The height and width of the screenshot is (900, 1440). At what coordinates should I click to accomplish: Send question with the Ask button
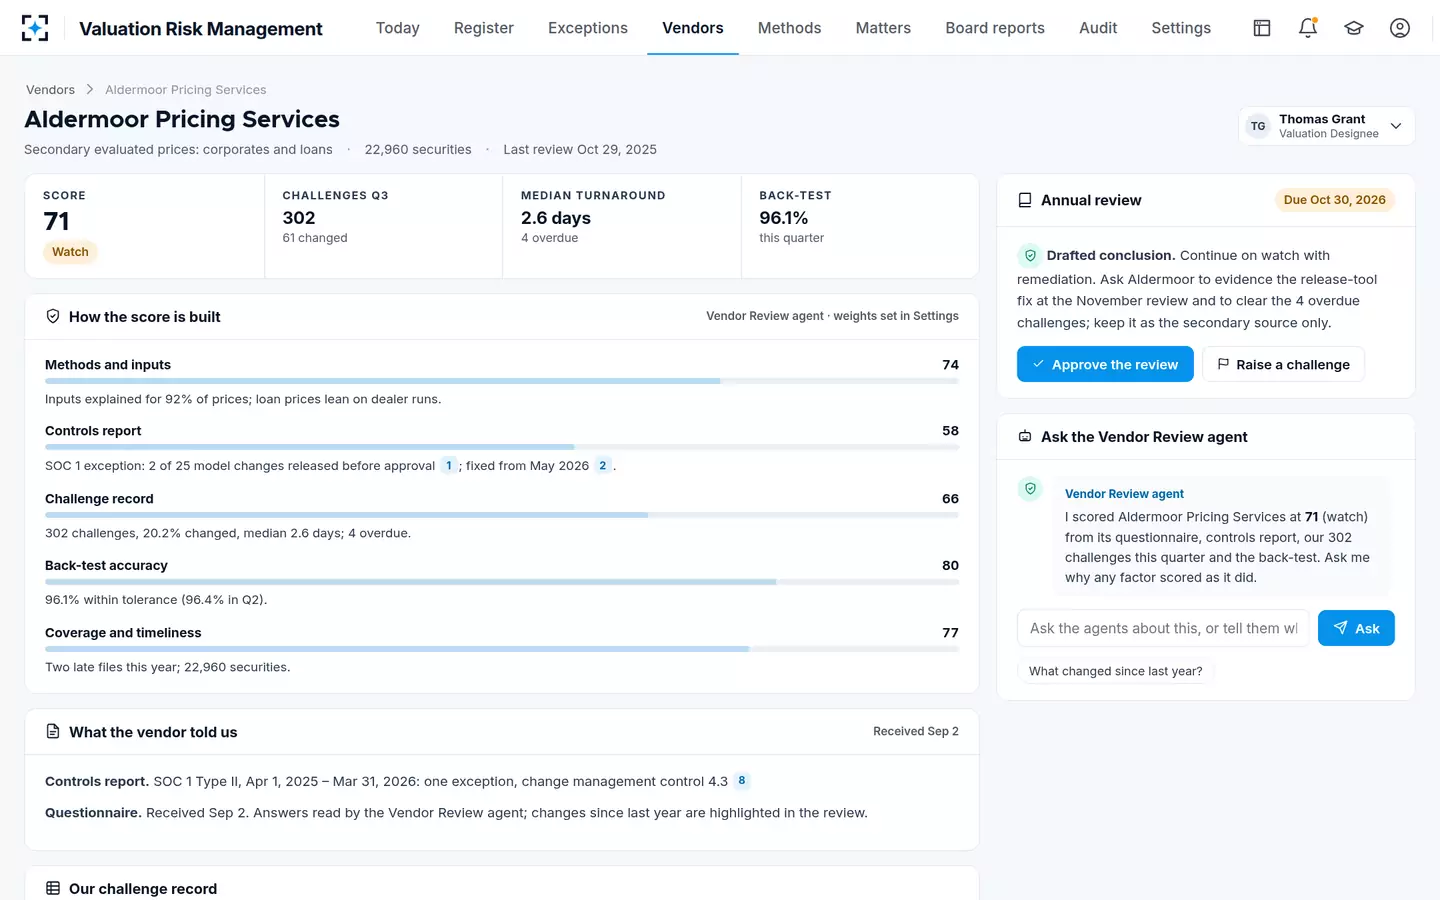1356,628
